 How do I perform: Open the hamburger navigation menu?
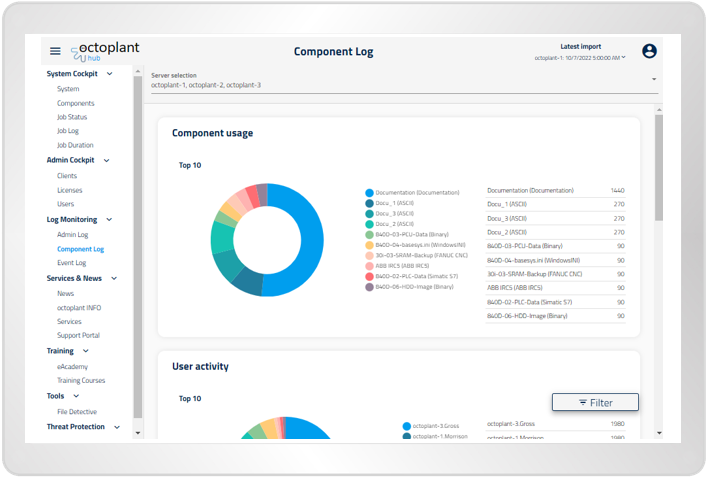[55, 51]
